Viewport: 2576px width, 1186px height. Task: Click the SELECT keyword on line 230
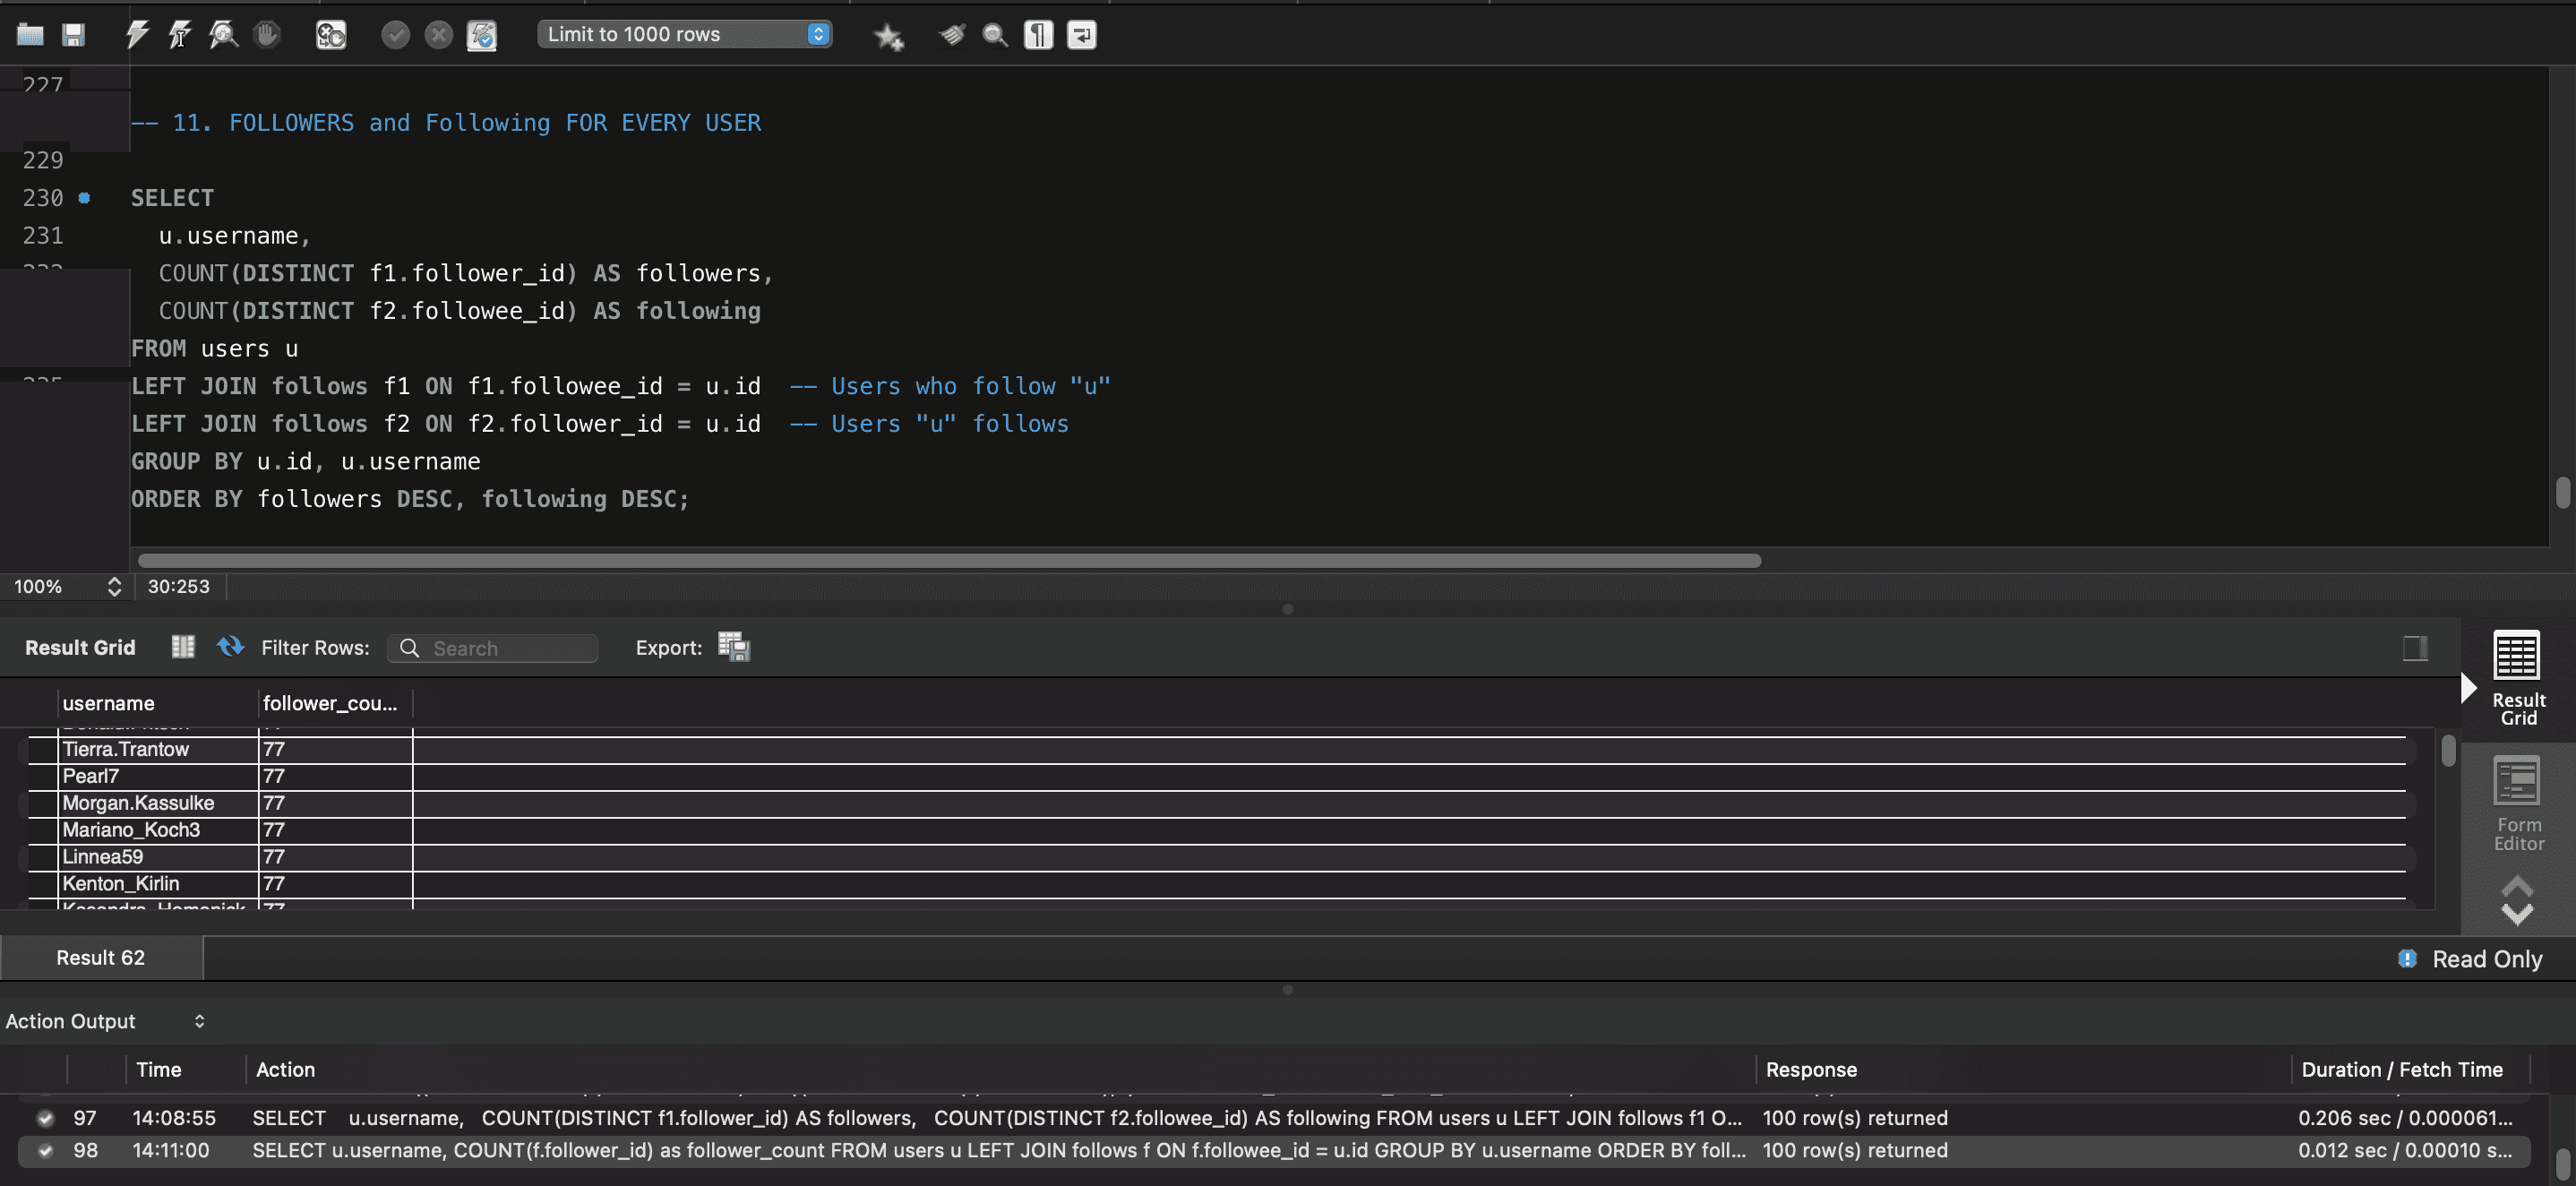pos(172,198)
